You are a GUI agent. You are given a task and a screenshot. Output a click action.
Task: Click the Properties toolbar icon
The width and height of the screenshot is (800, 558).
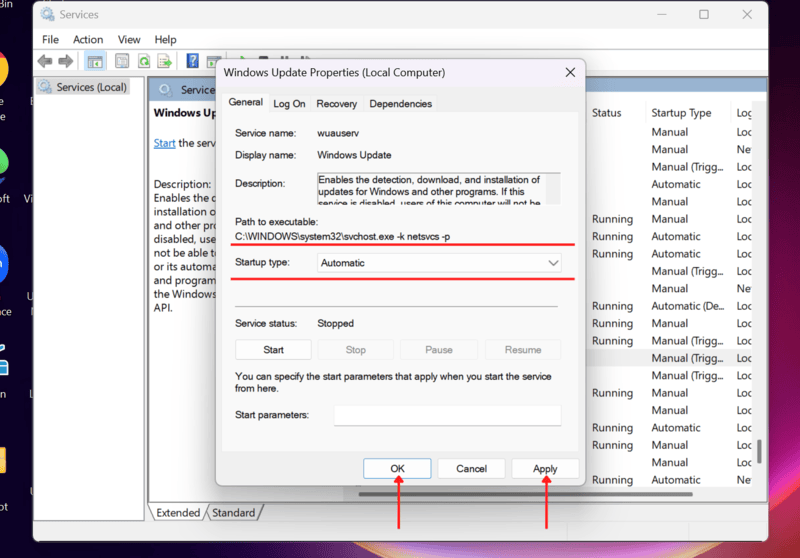coord(122,62)
